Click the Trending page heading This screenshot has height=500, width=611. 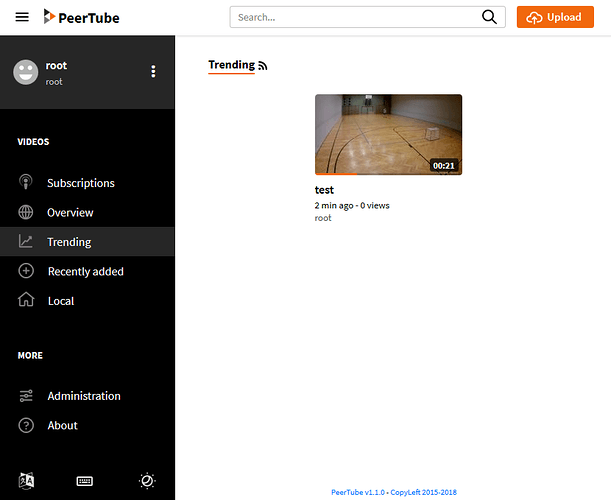(231, 65)
